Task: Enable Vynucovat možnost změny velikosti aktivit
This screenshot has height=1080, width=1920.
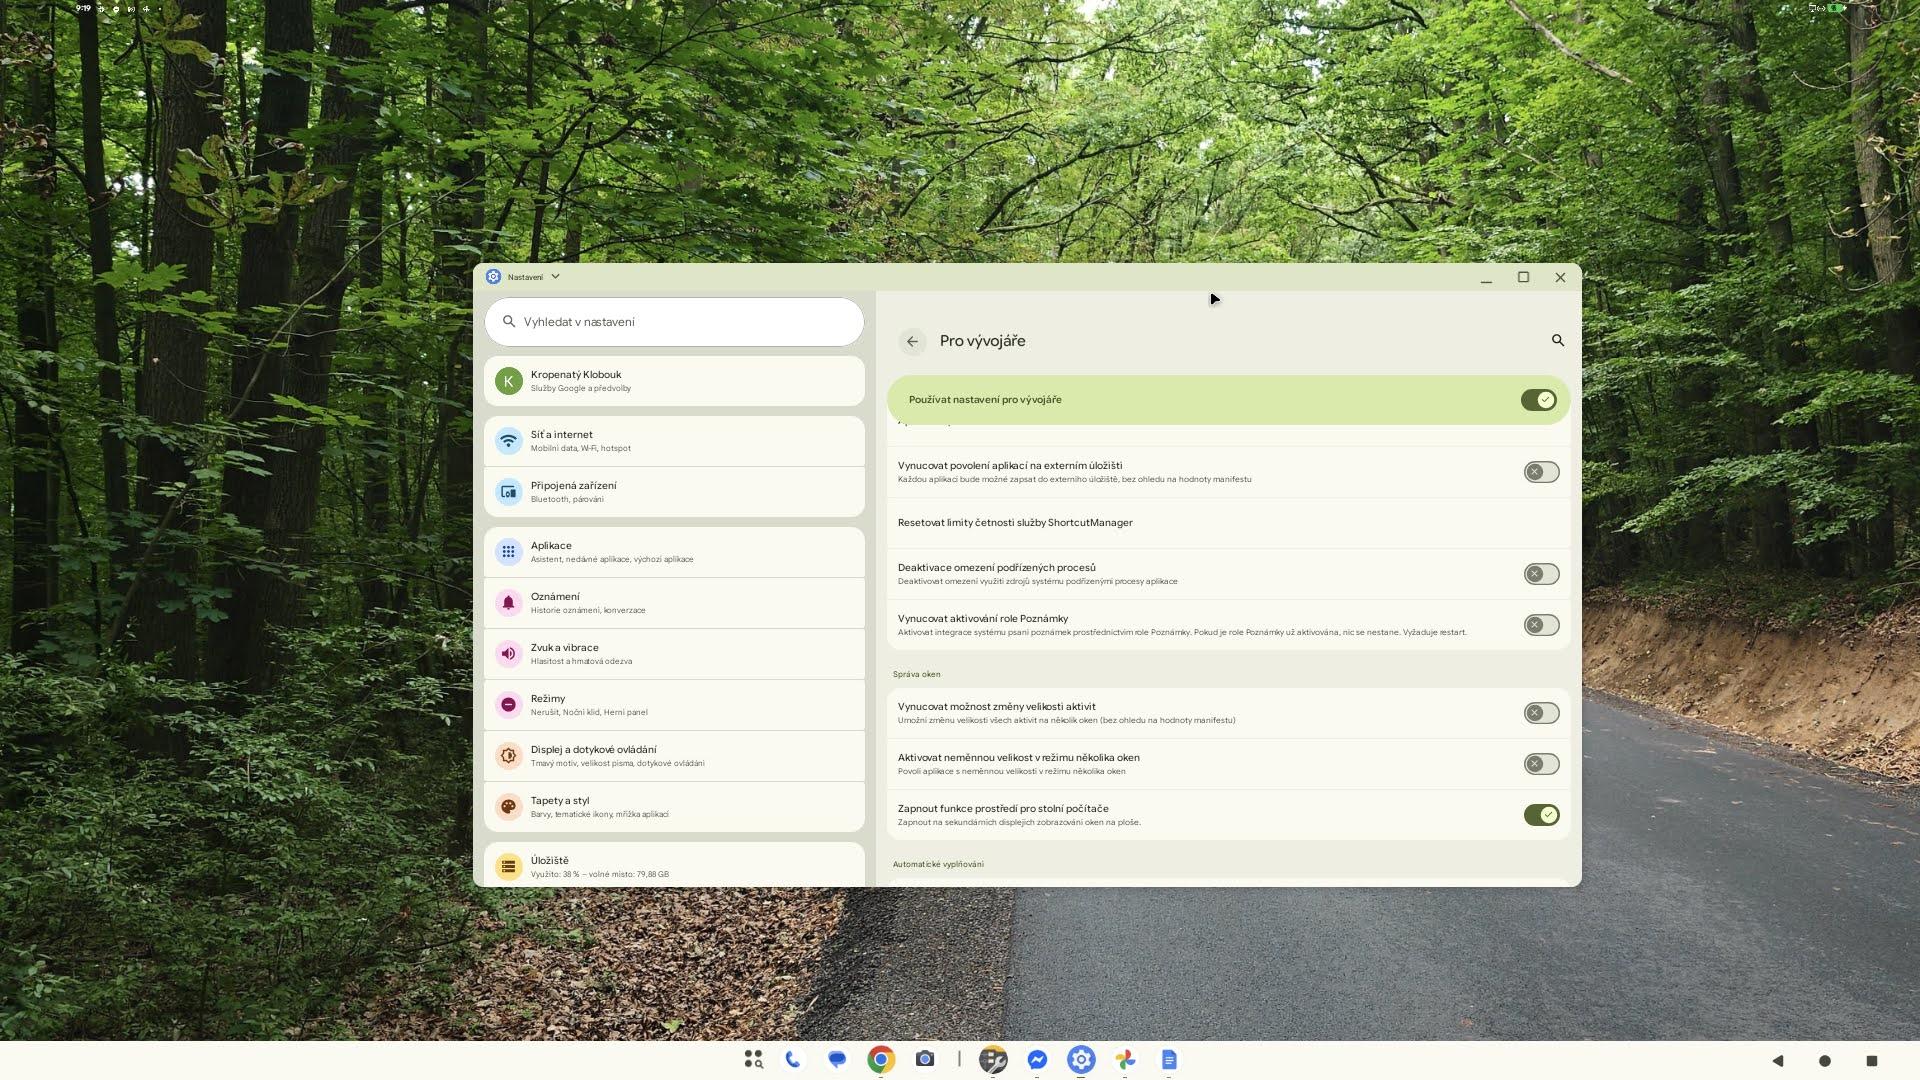Action: click(1541, 713)
